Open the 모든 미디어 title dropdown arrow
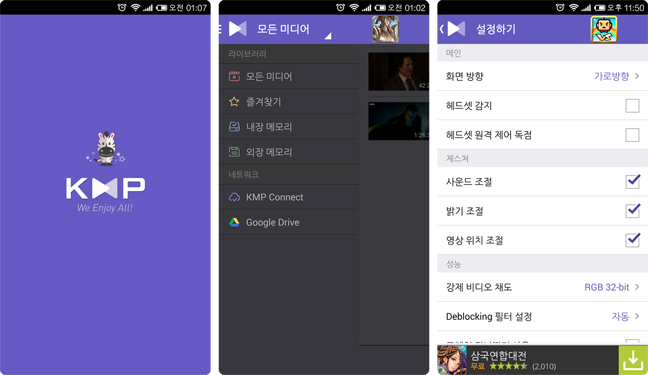Viewport: 648px width, 375px height. click(328, 36)
